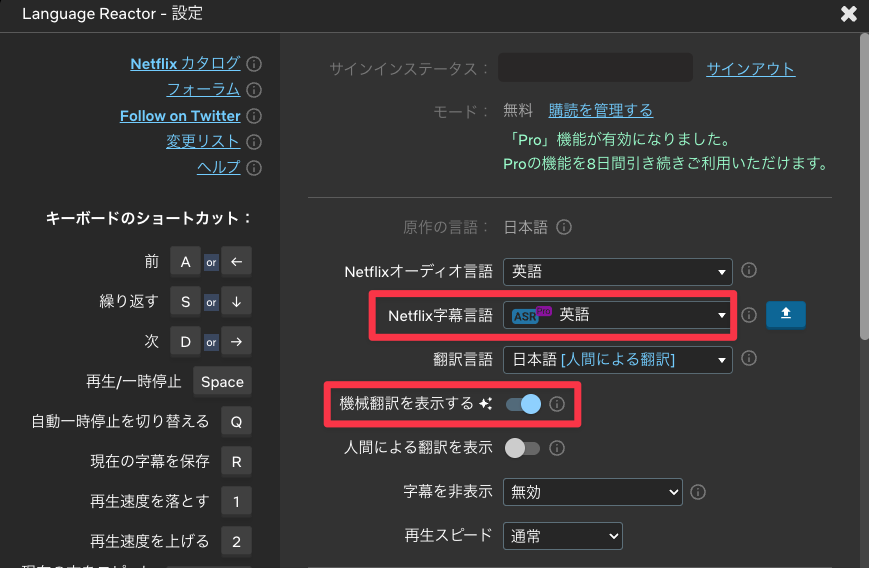Open the 変更リスト link

[203, 141]
